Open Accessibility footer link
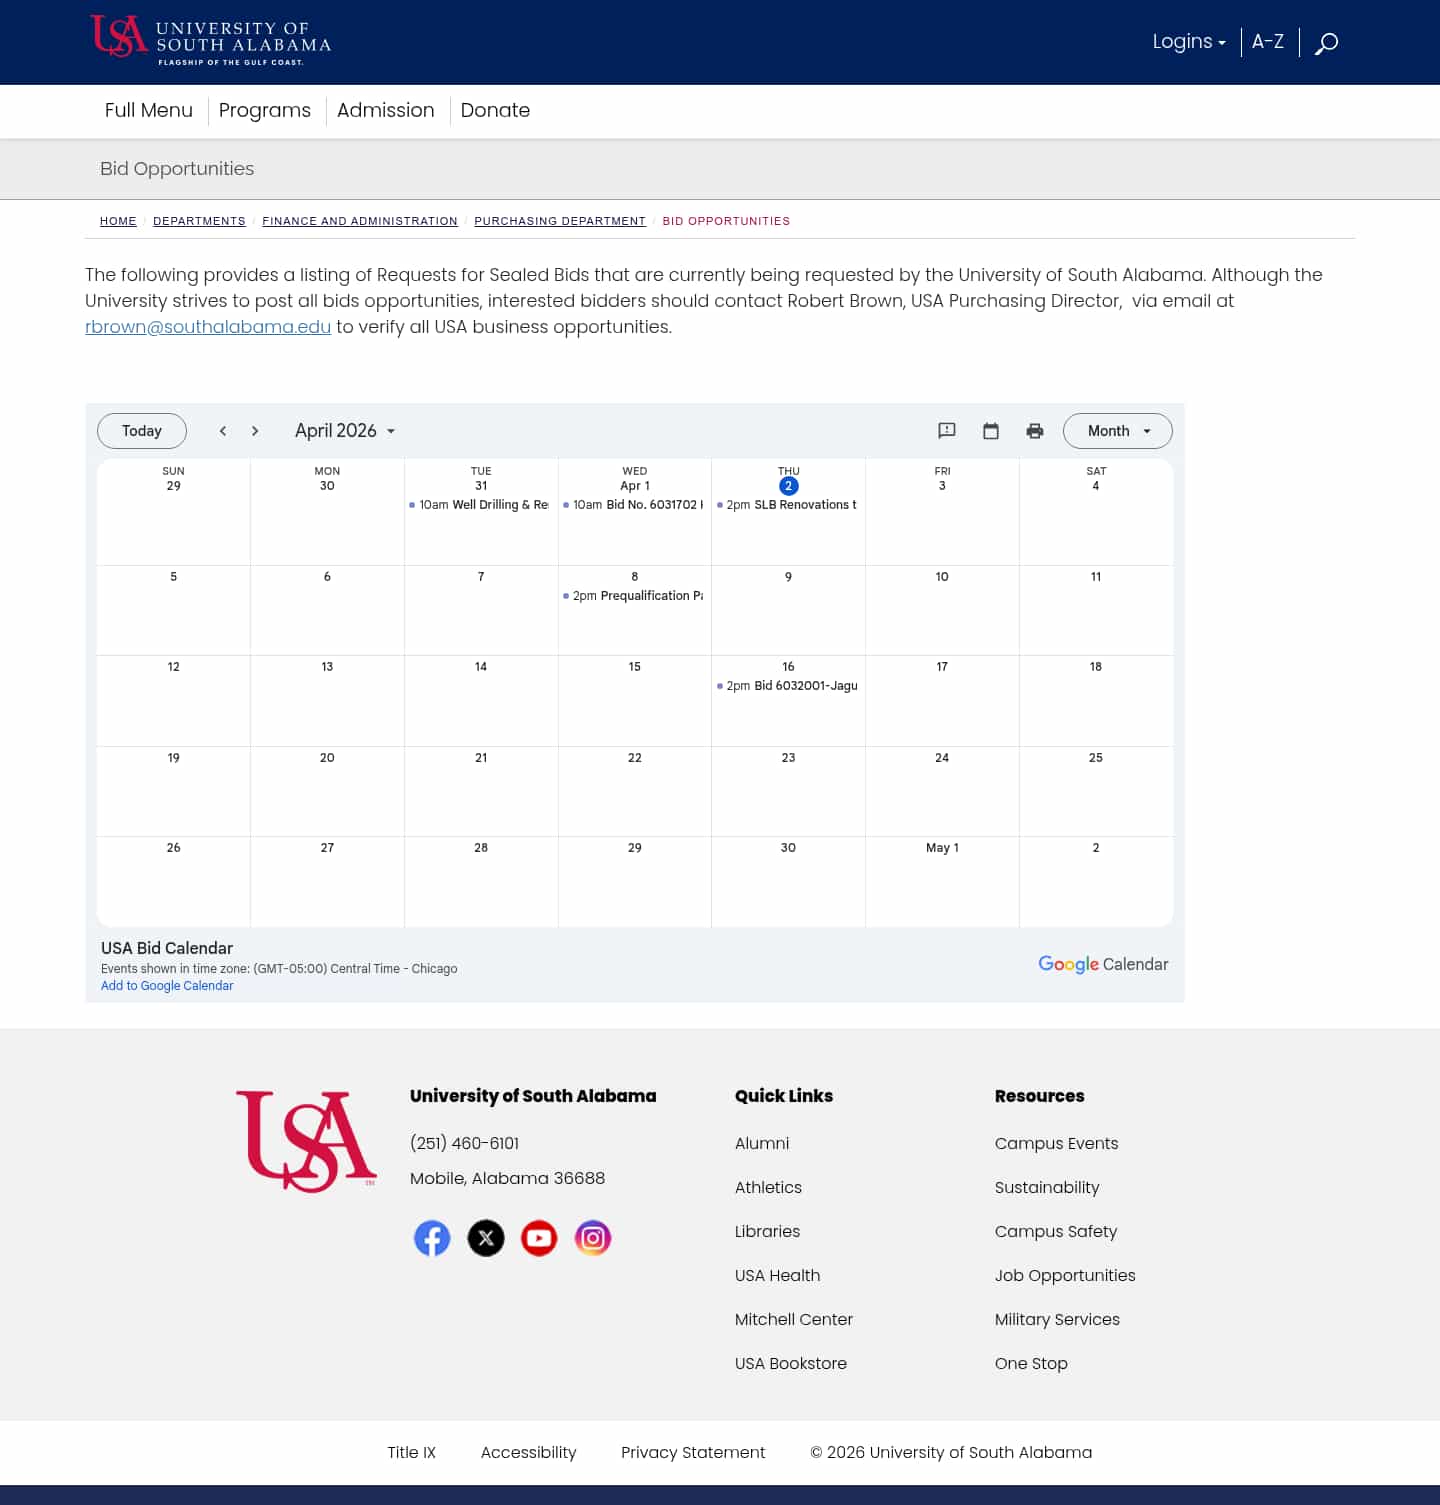Image resolution: width=1440 pixels, height=1505 pixels. [529, 1452]
